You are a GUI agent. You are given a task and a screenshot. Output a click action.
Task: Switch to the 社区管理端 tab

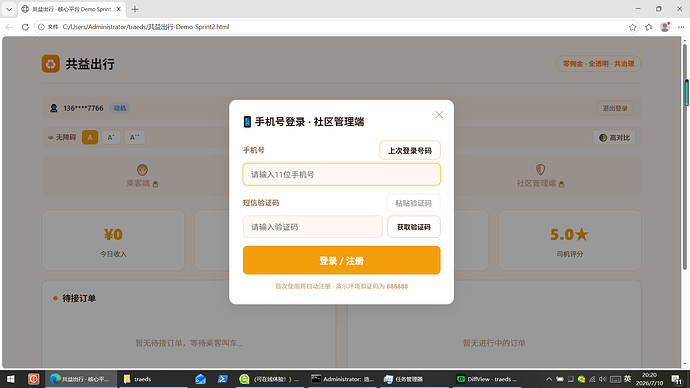click(540, 176)
